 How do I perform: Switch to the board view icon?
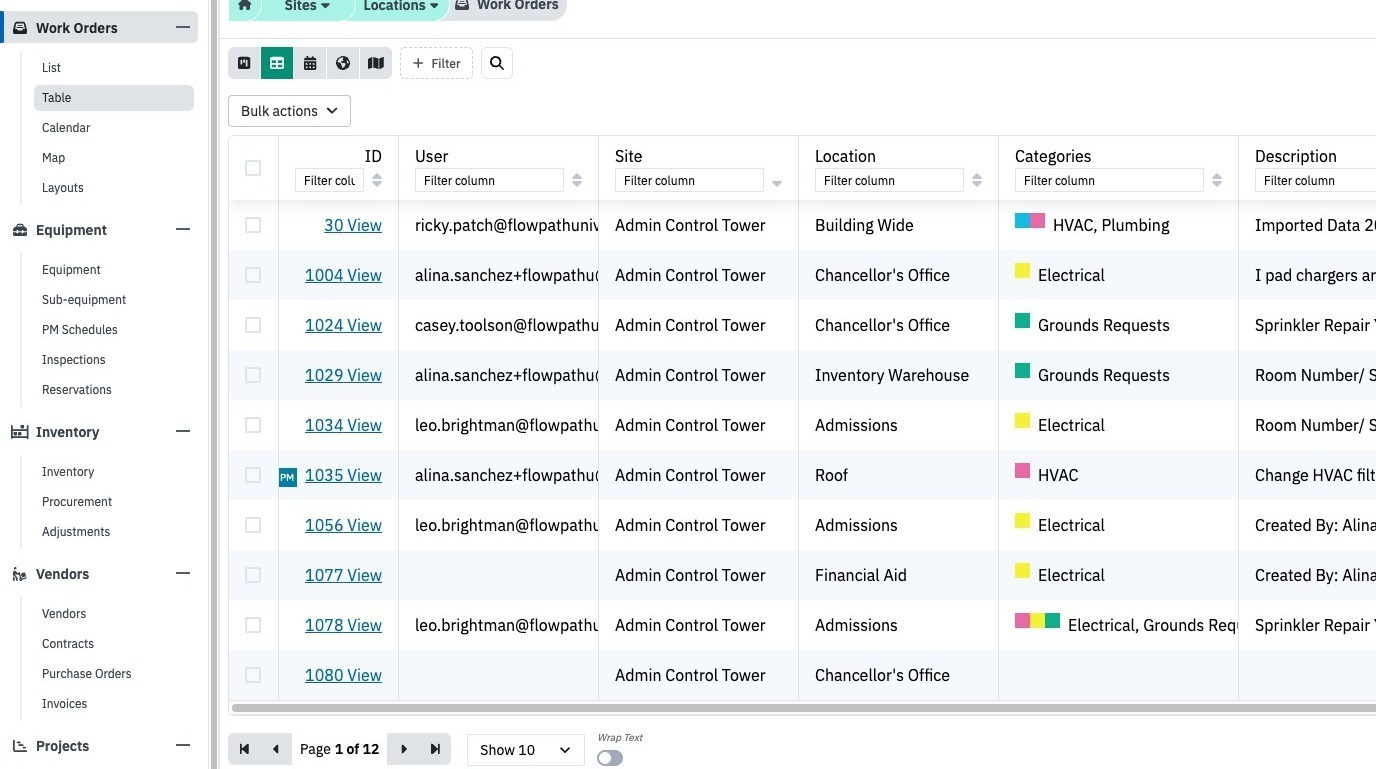coord(244,63)
